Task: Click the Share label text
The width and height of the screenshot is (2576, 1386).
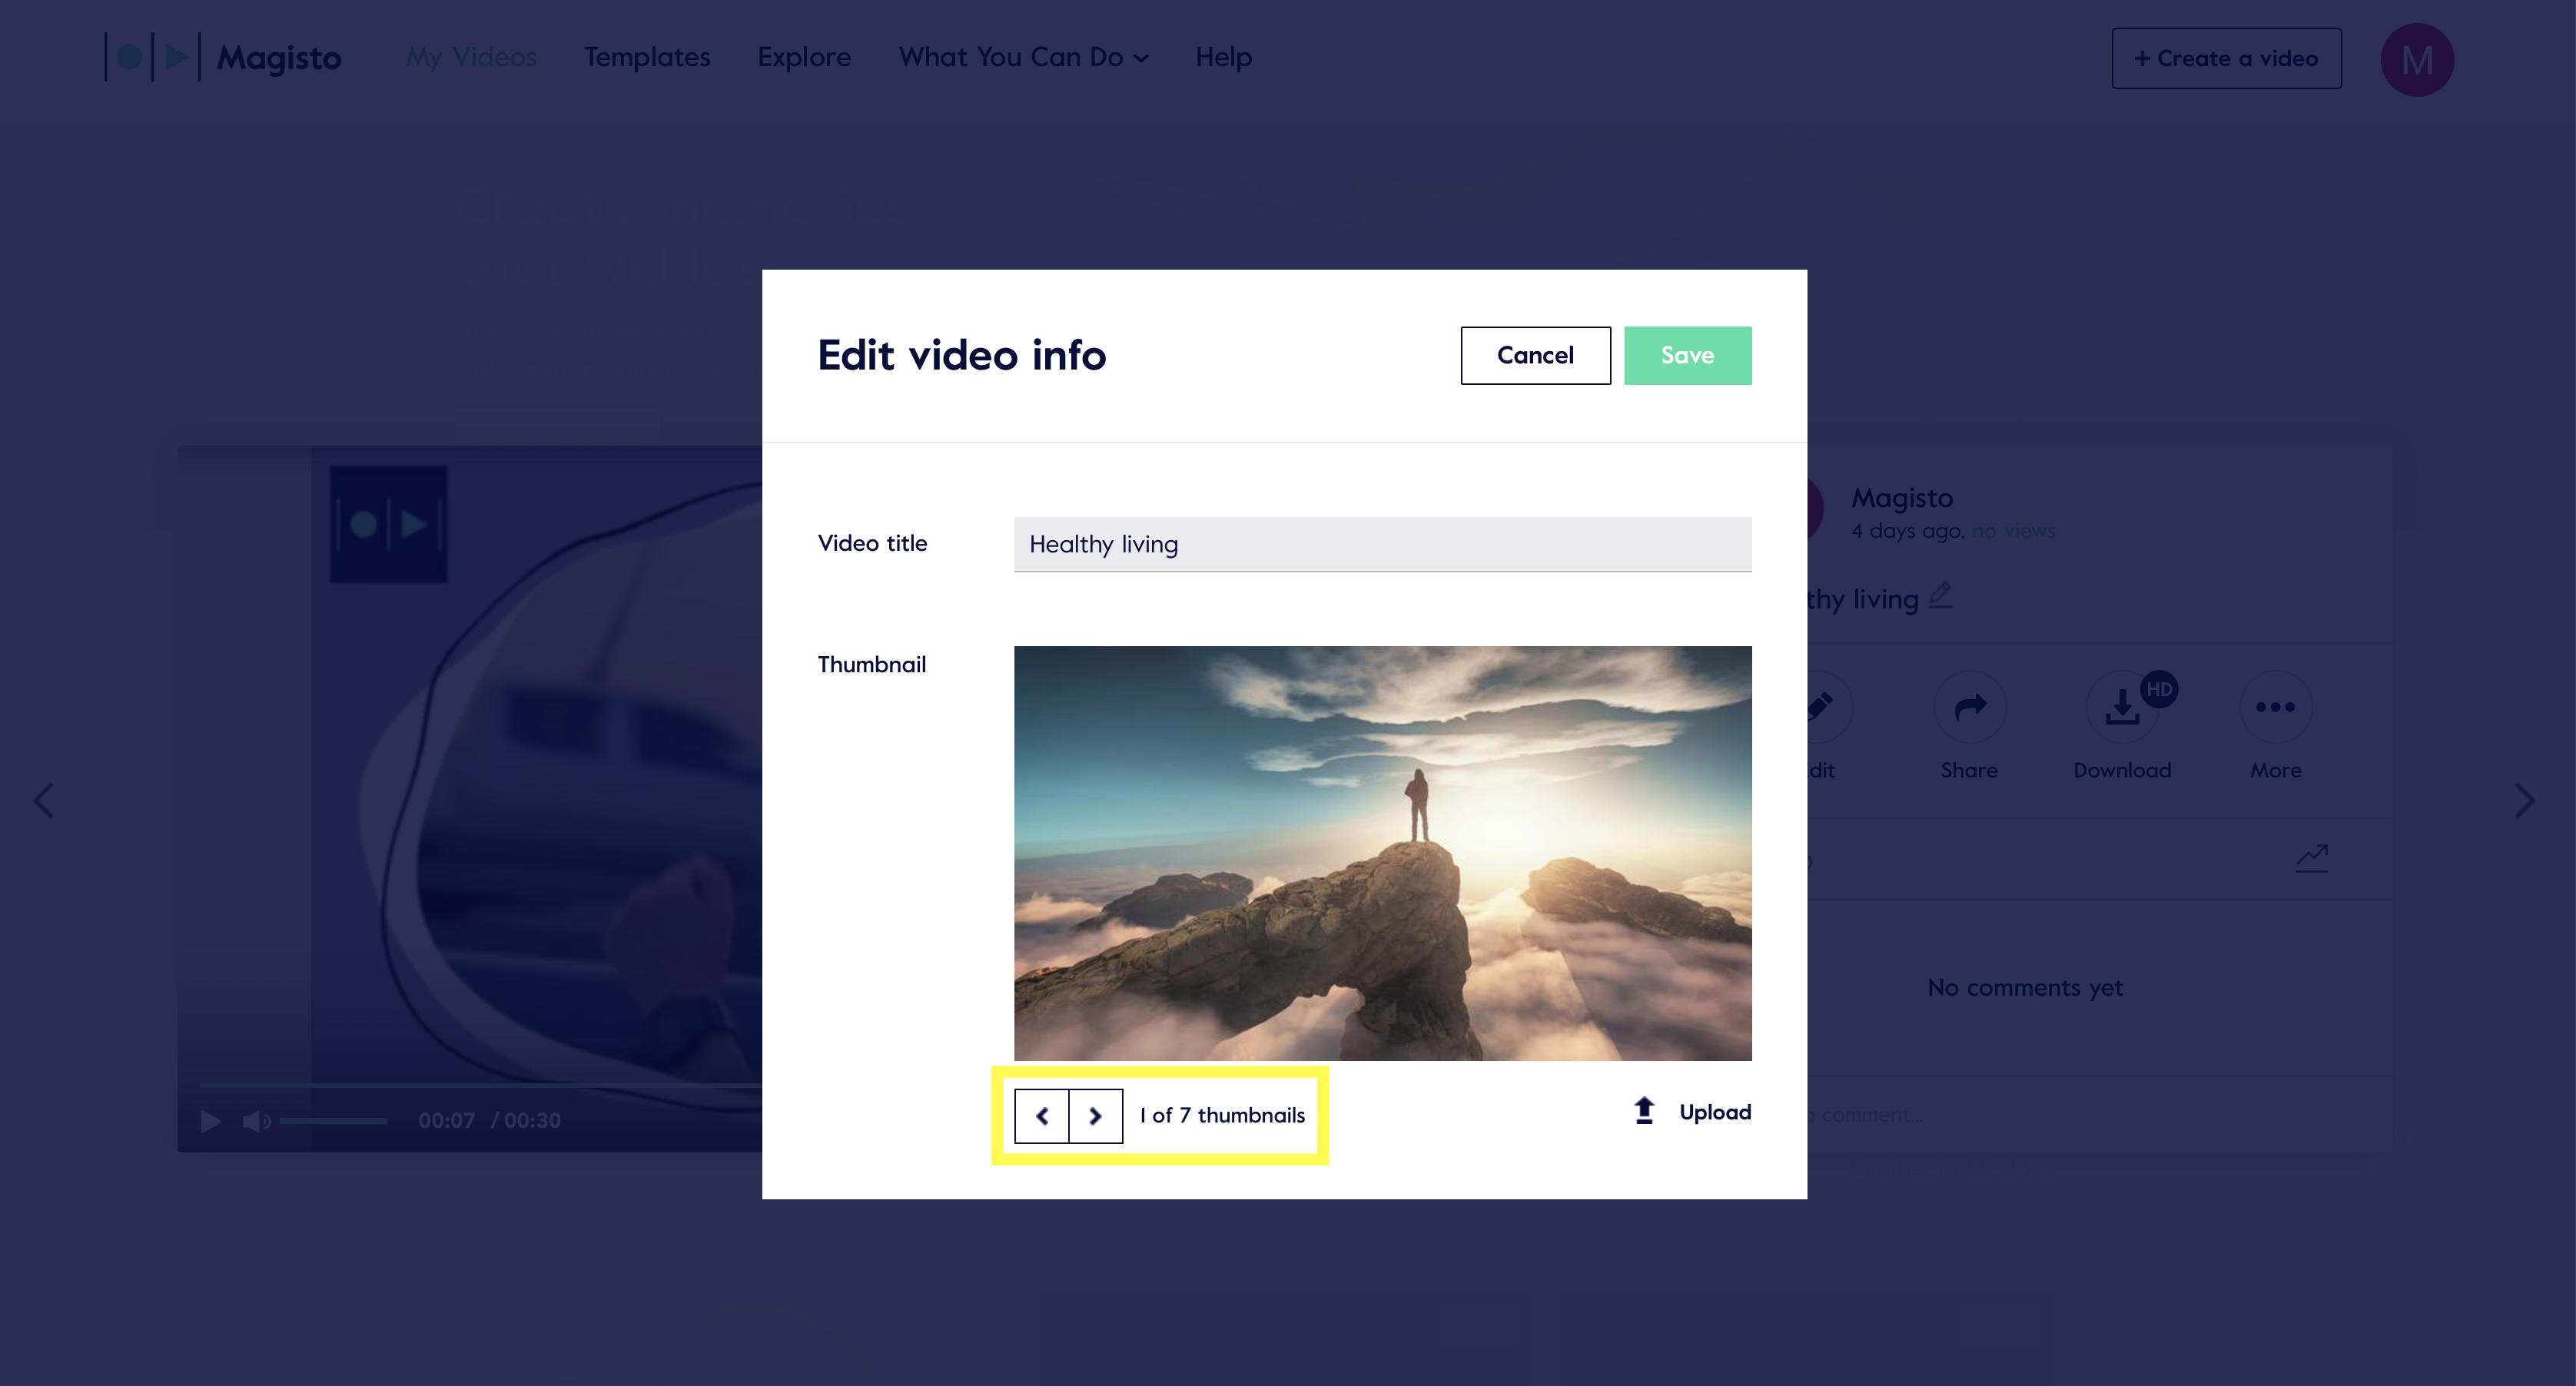Action: click(x=1969, y=770)
